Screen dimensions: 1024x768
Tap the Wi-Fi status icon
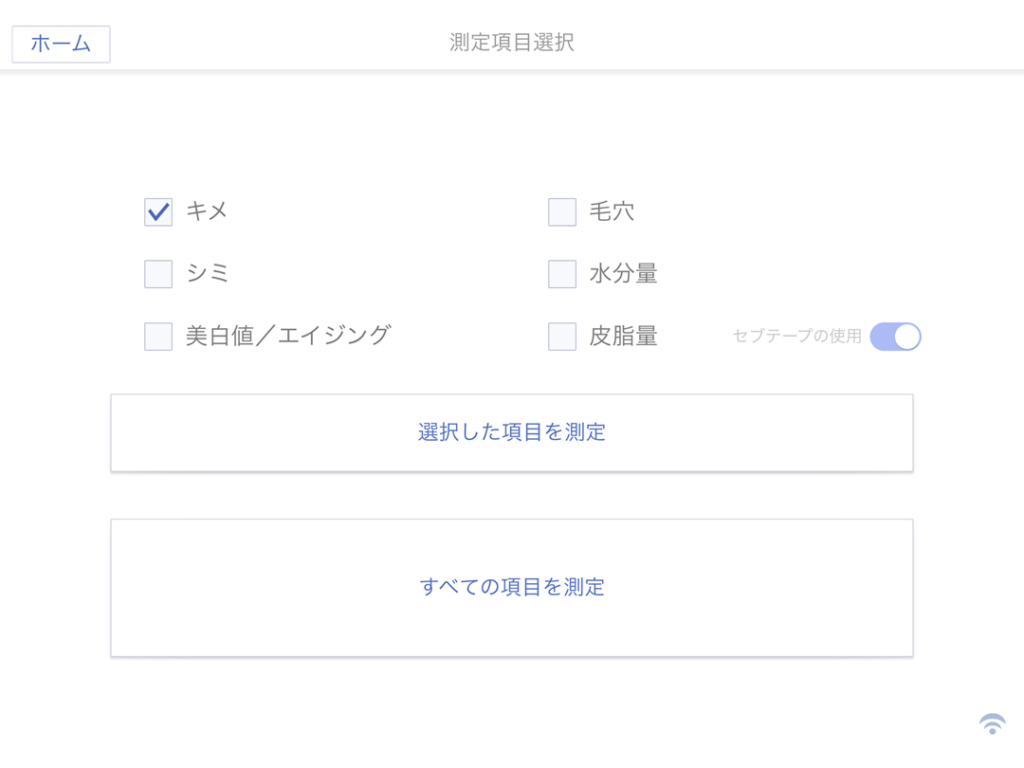(x=992, y=724)
